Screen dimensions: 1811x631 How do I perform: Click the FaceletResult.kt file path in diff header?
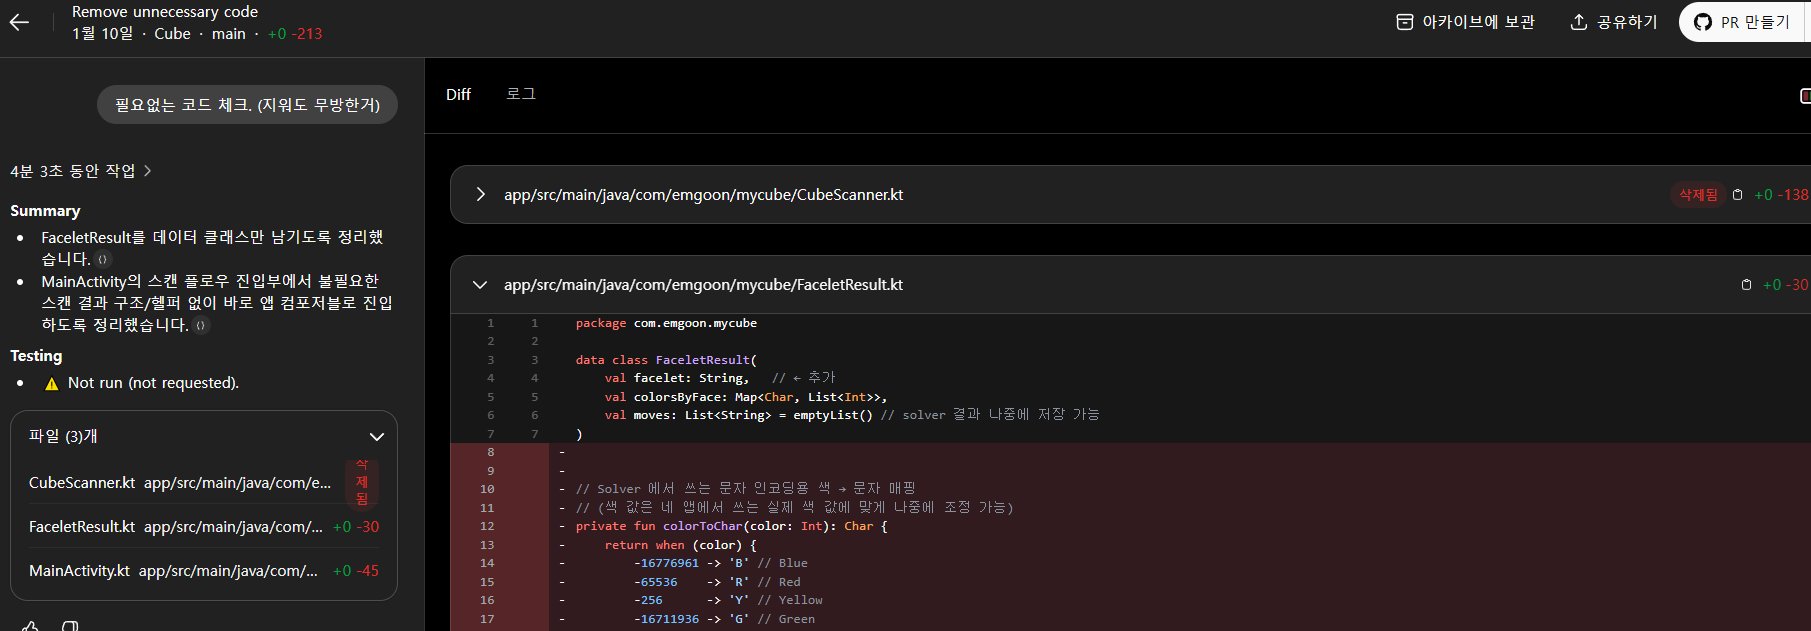pyautogui.click(x=703, y=285)
